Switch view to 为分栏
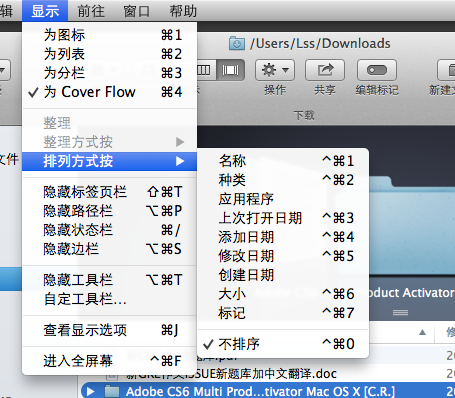Viewport: 455px width, 398px height. (109, 73)
